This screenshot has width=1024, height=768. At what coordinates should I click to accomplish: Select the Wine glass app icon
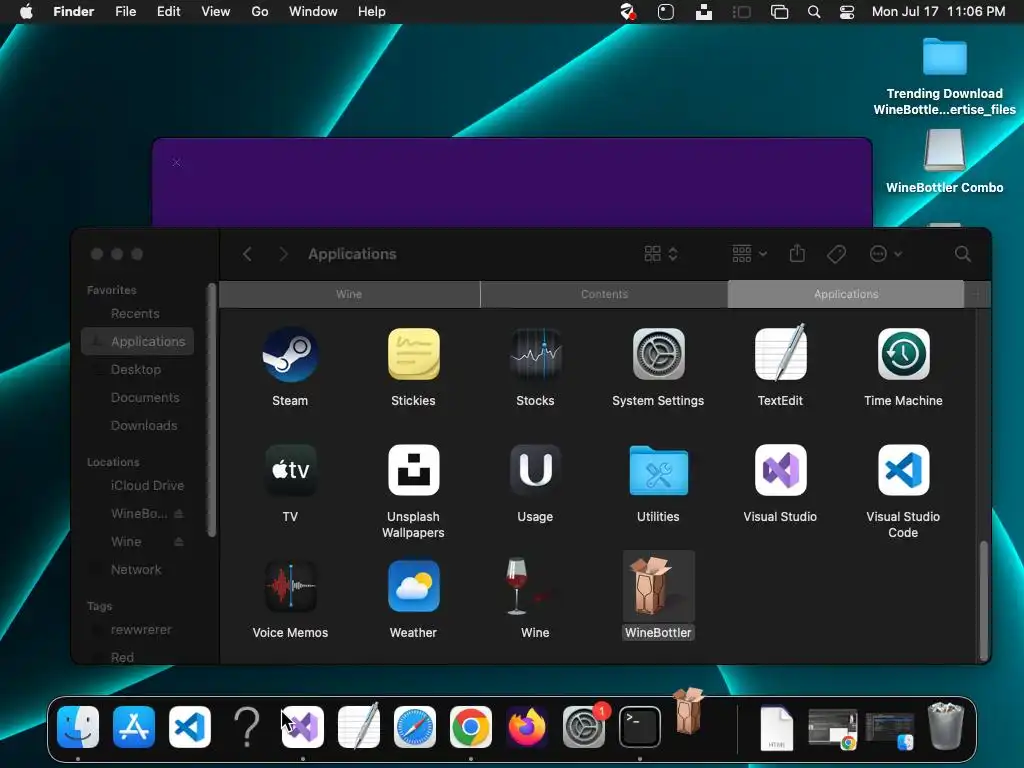[x=526, y=586]
